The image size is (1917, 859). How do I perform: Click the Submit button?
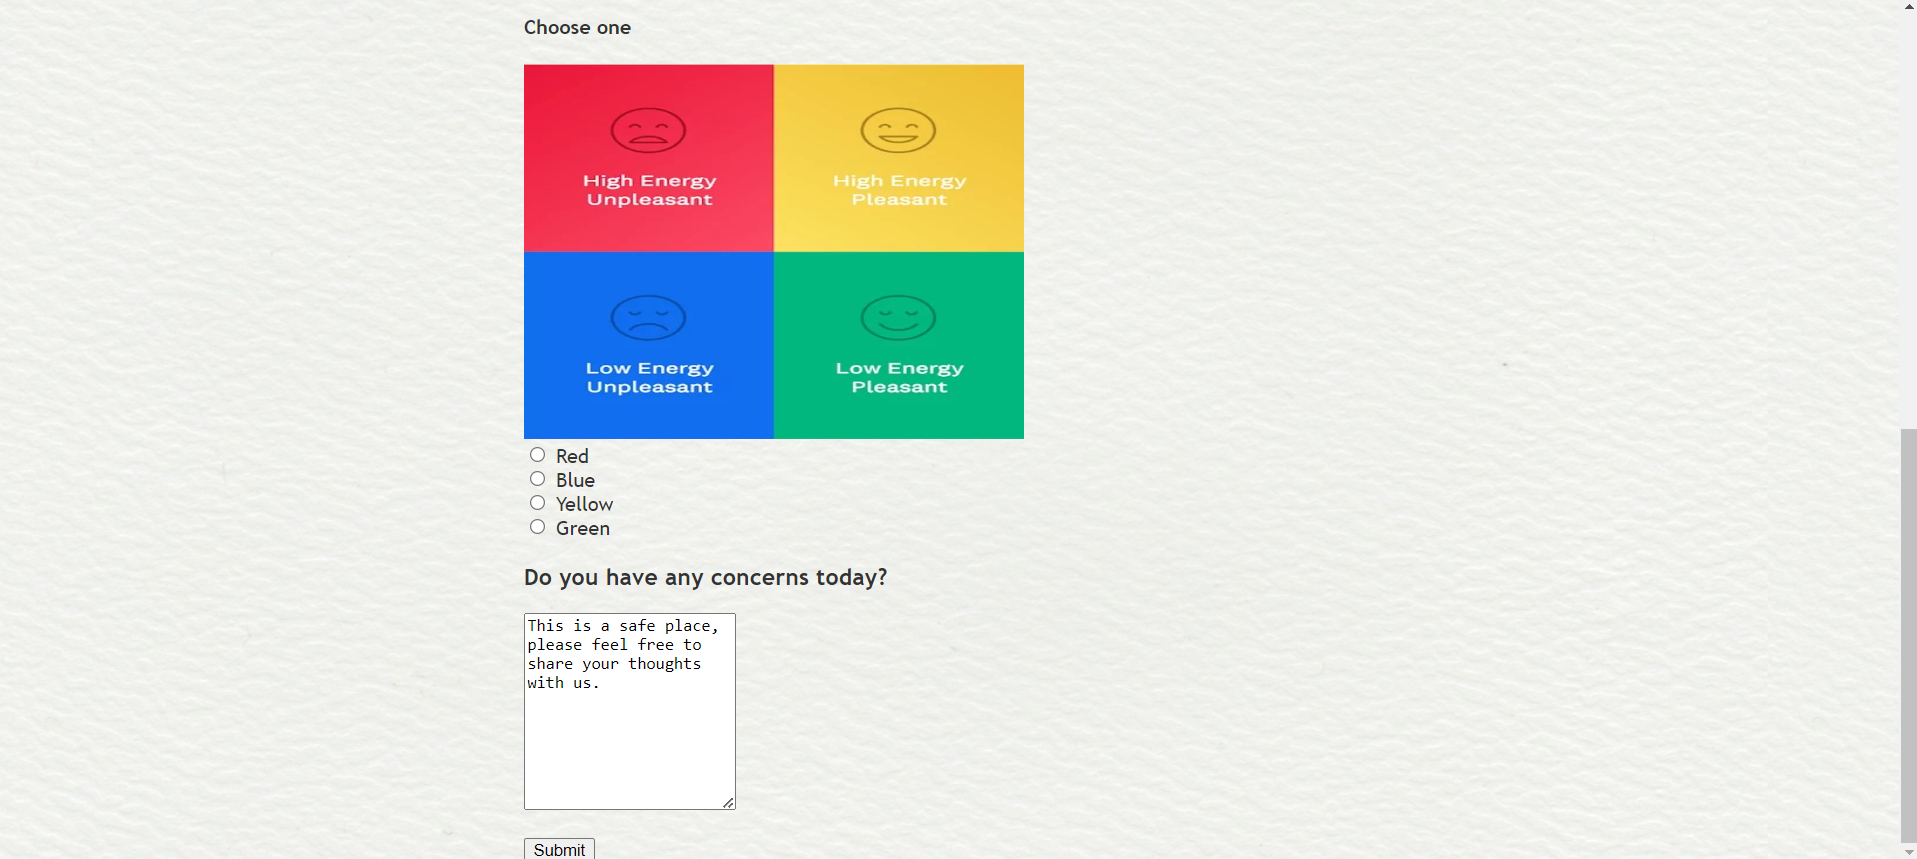(x=559, y=849)
